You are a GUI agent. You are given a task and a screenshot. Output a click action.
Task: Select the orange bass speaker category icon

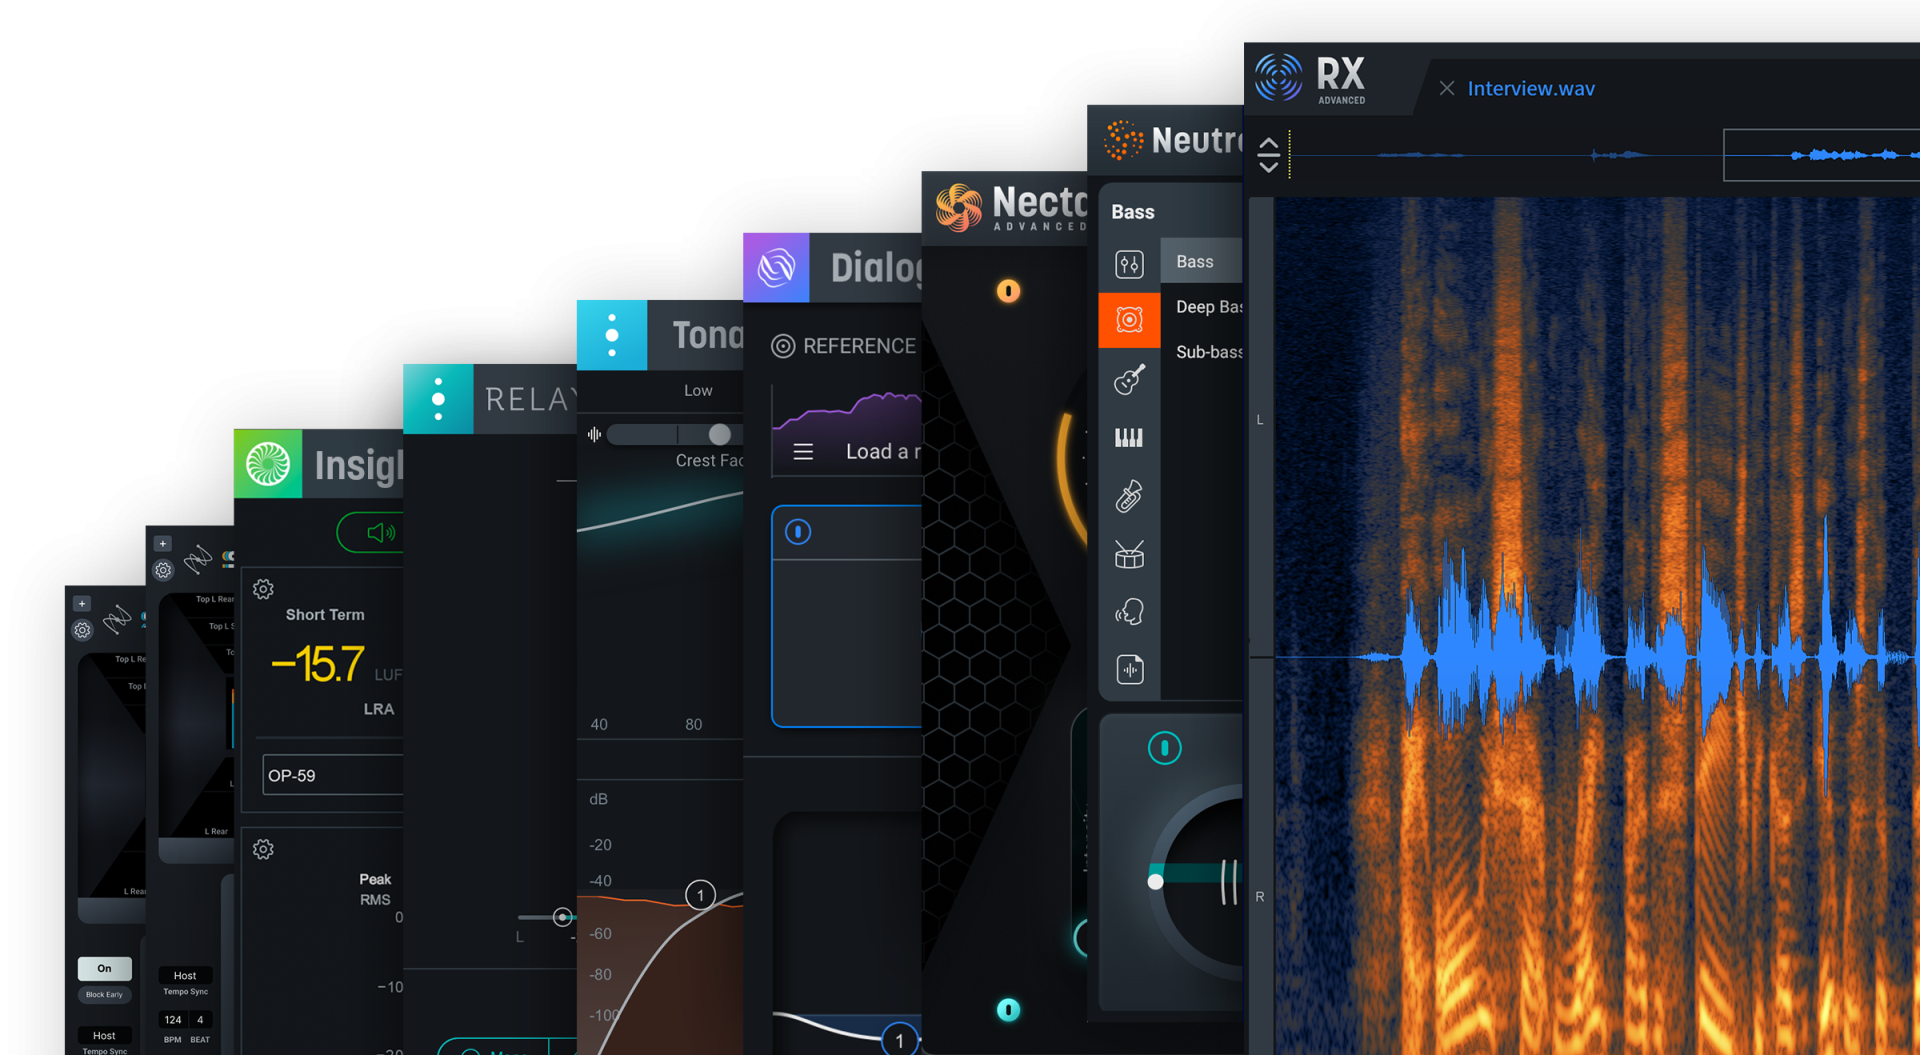(x=1129, y=320)
